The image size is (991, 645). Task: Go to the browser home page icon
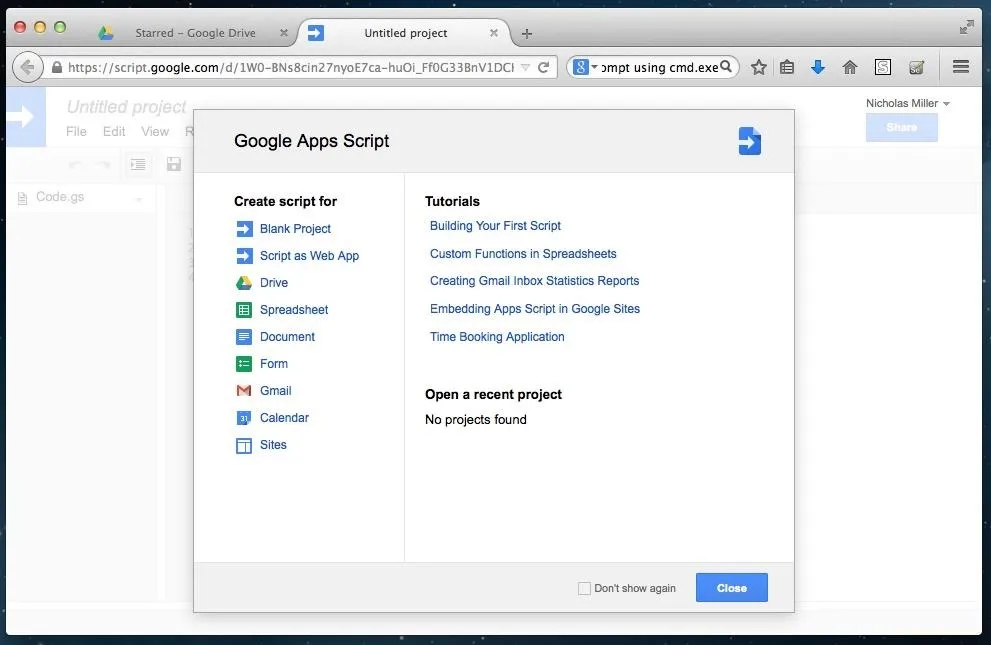coord(850,67)
